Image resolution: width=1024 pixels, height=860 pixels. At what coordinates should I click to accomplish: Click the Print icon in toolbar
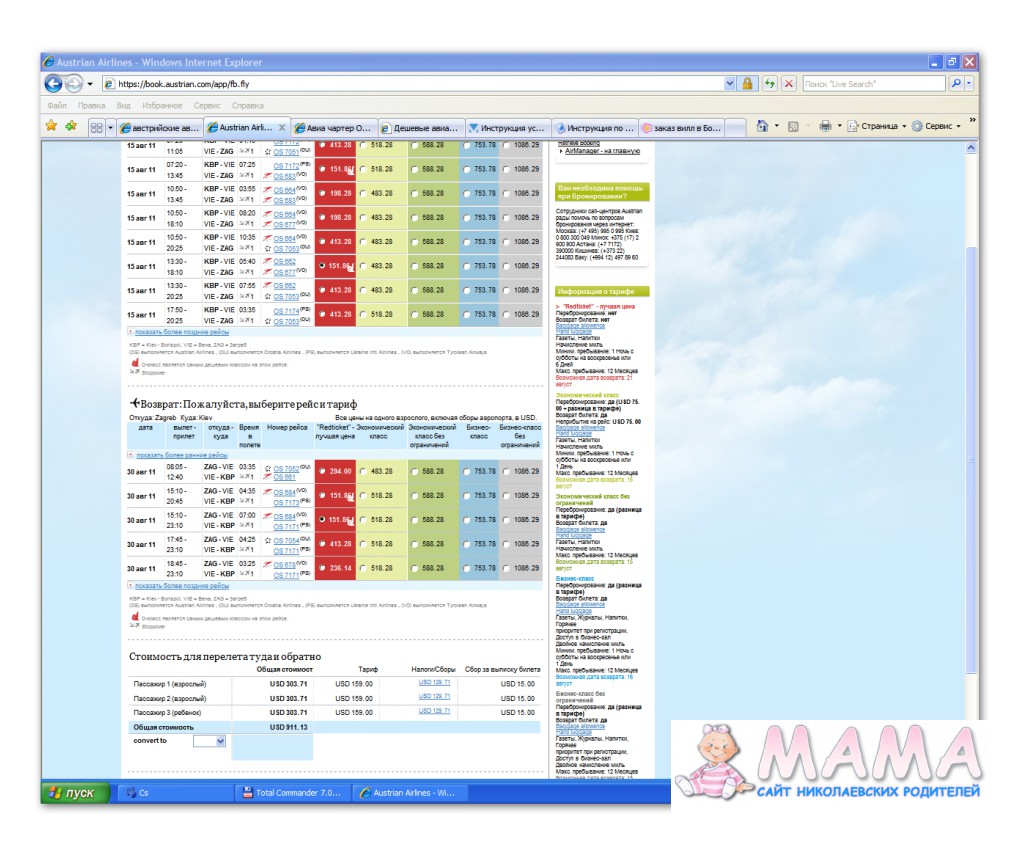[x=825, y=126]
